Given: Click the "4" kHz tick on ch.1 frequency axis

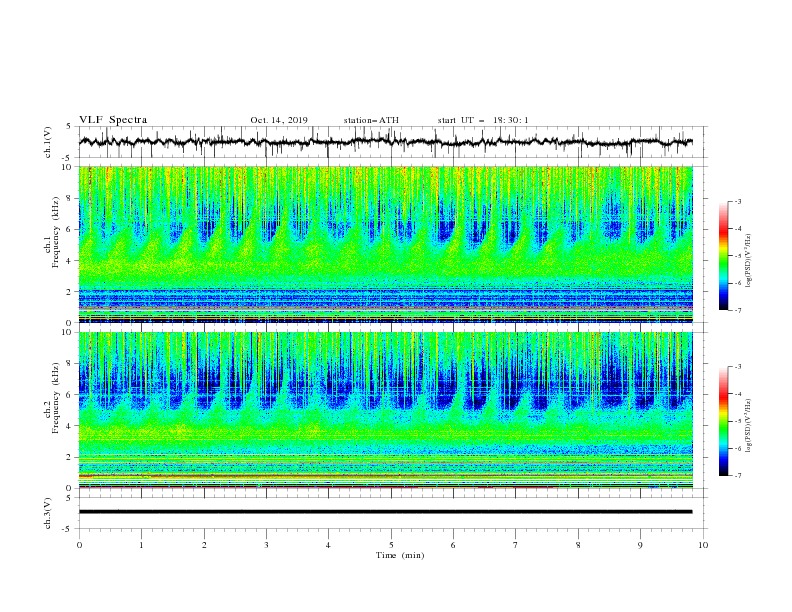Looking at the screenshot, I should [70, 261].
